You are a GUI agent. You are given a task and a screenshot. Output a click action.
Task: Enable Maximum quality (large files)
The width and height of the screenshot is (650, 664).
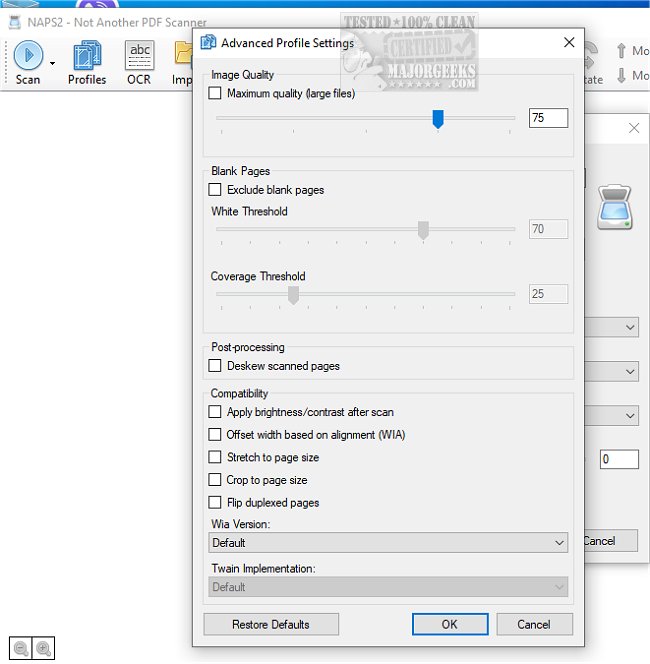pos(215,93)
